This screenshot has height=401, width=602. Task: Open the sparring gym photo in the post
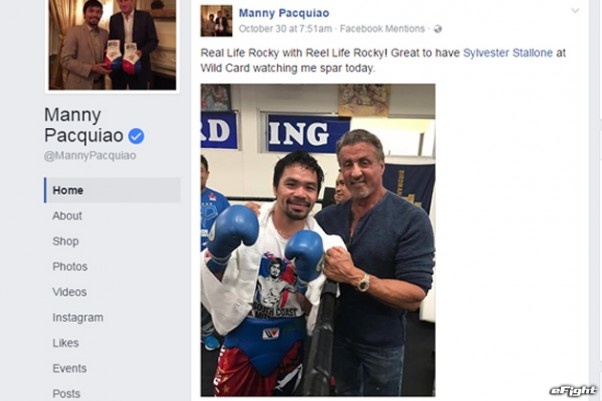318,240
